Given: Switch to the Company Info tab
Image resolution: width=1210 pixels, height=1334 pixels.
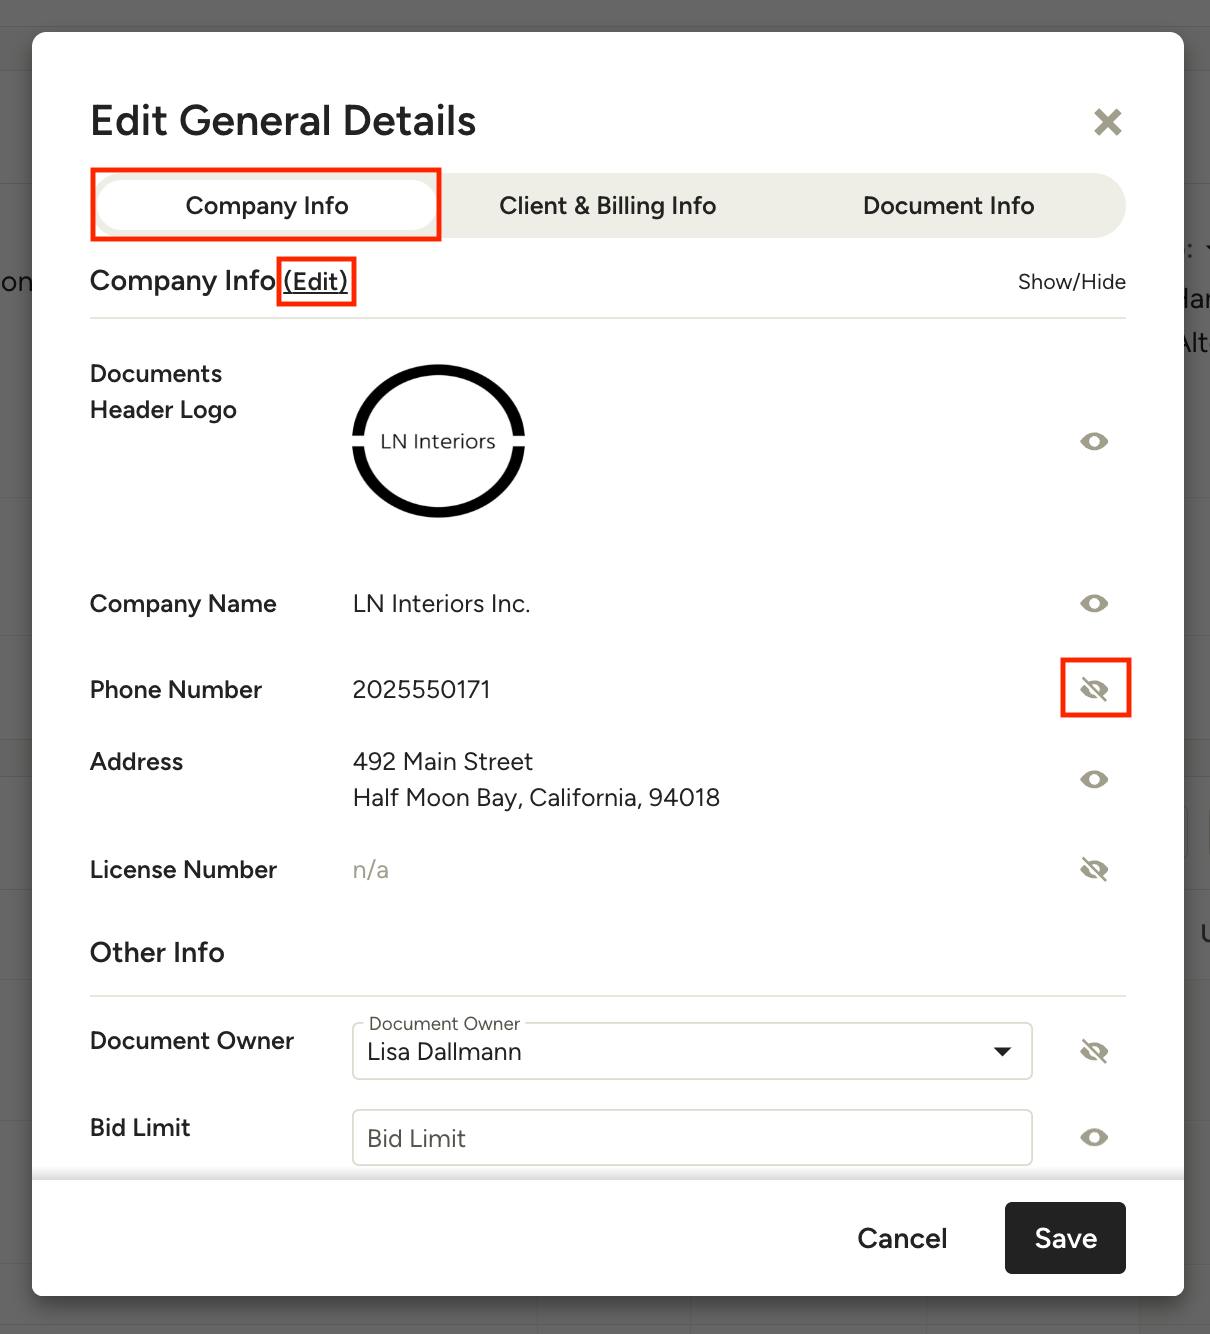Looking at the screenshot, I should (267, 205).
